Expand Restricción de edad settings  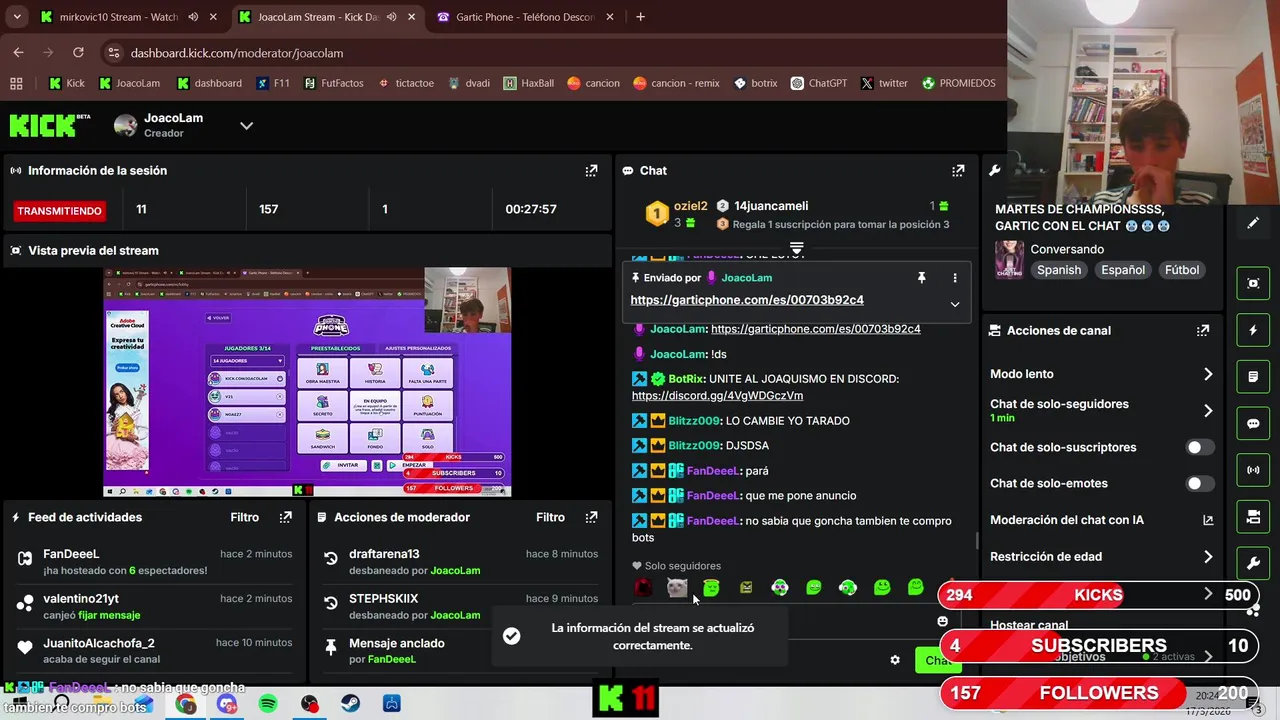[1208, 556]
